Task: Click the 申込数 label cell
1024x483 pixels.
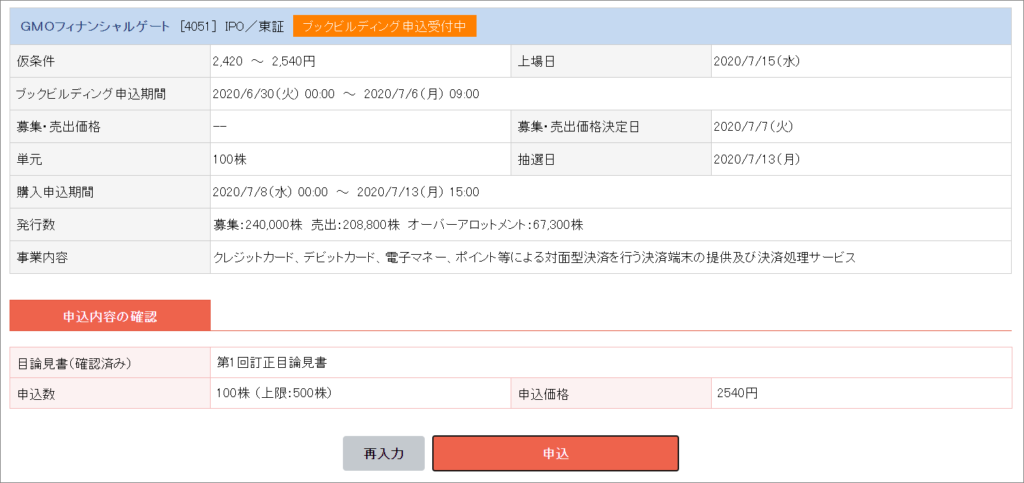Action: [110, 394]
